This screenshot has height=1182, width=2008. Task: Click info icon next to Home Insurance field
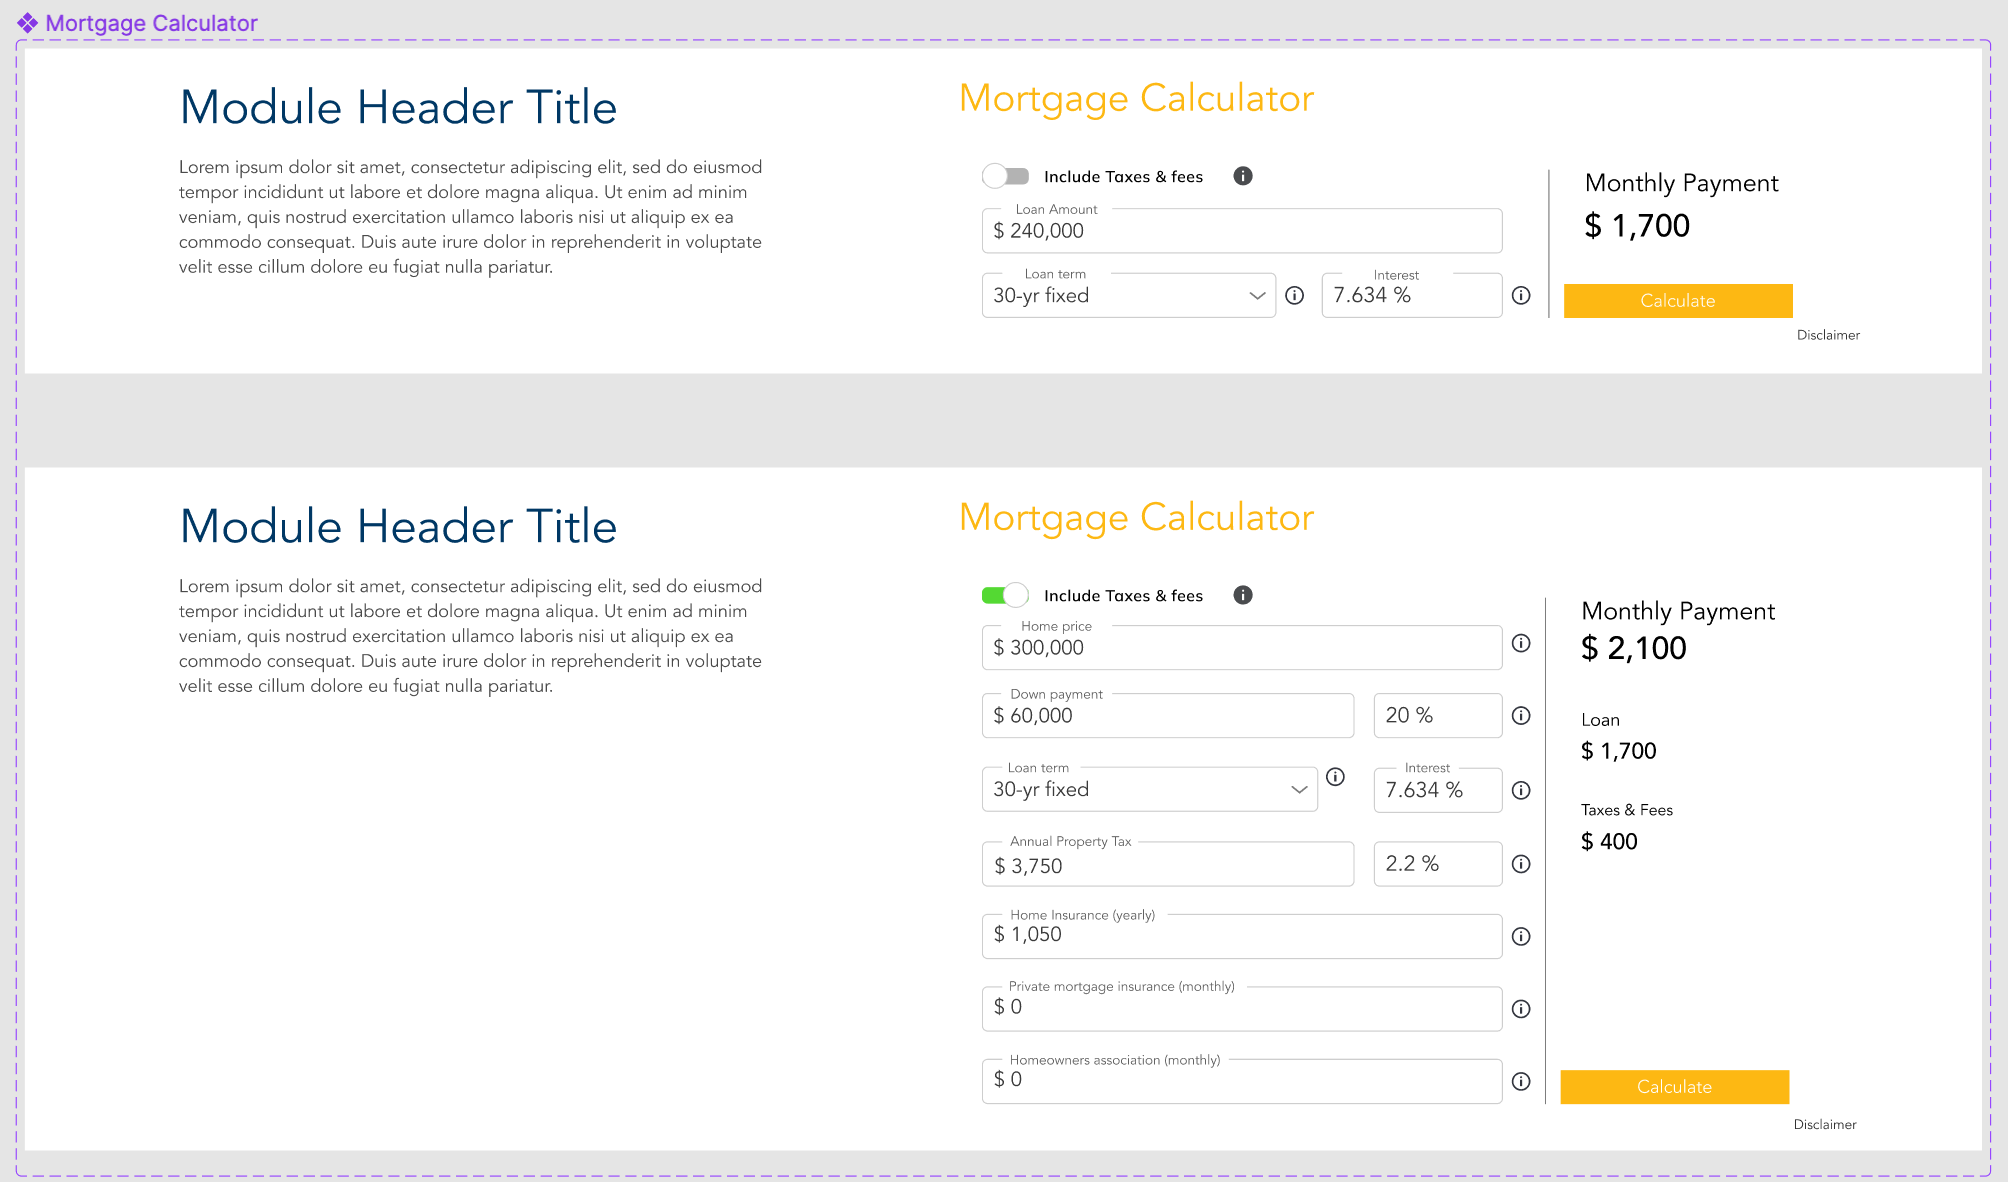(1521, 937)
